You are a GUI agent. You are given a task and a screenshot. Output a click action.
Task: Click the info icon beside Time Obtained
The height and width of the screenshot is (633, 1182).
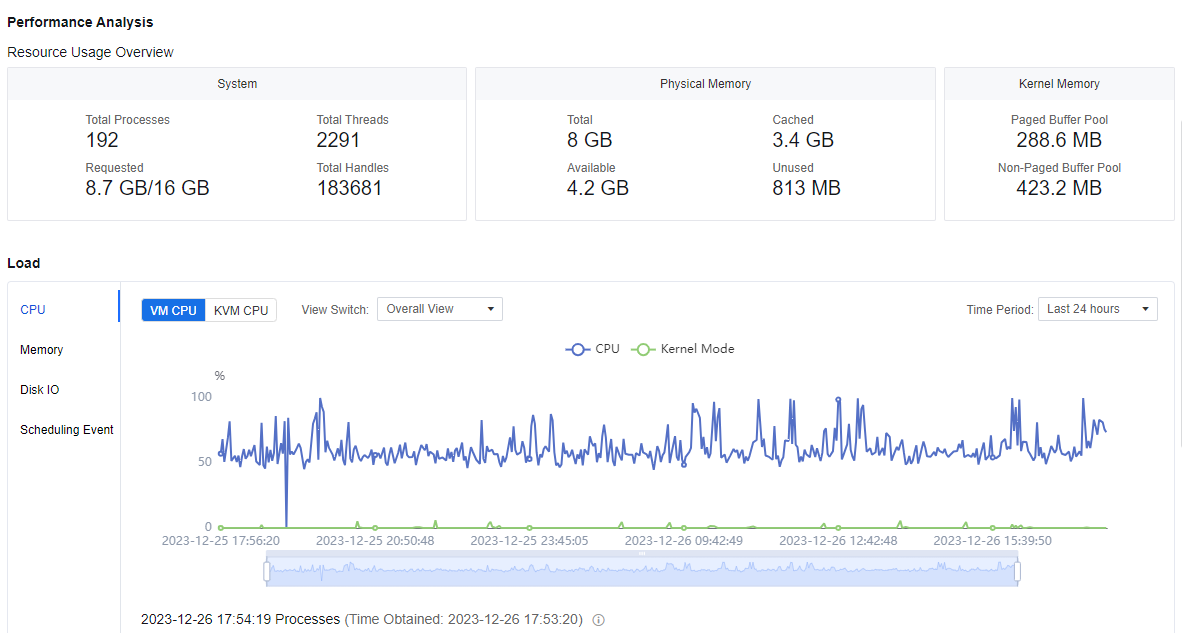(599, 620)
